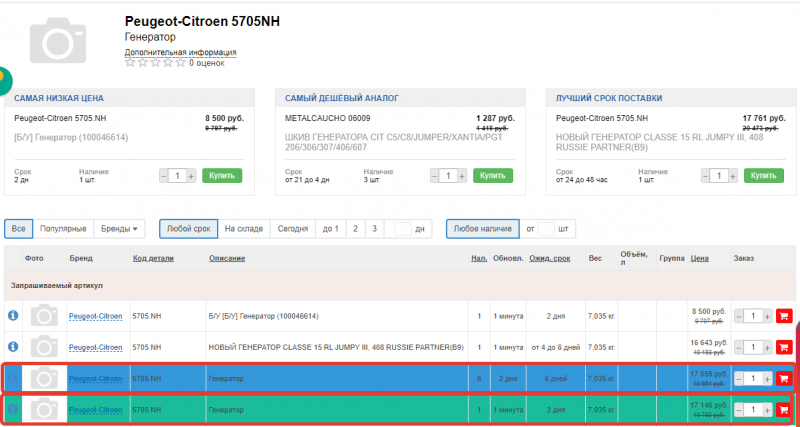Increase quantity in 8 500 руб. table row
The width and height of the screenshot is (800, 427).
coord(767,316)
